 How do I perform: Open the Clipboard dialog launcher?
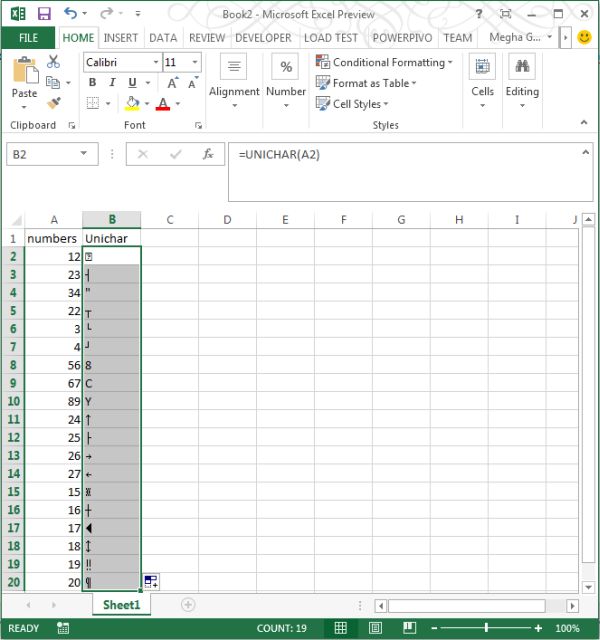click(x=72, y=126)
